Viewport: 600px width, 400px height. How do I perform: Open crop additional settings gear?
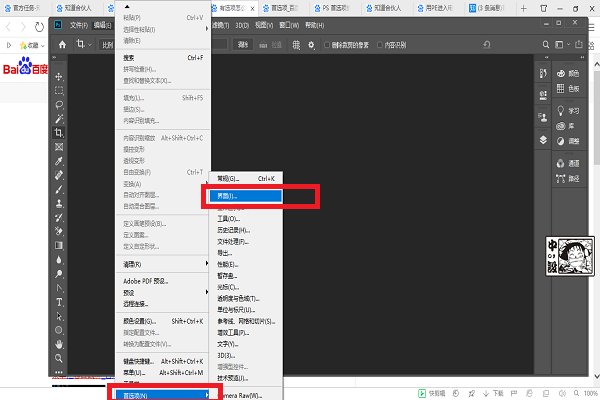click(x=311, y=45)
